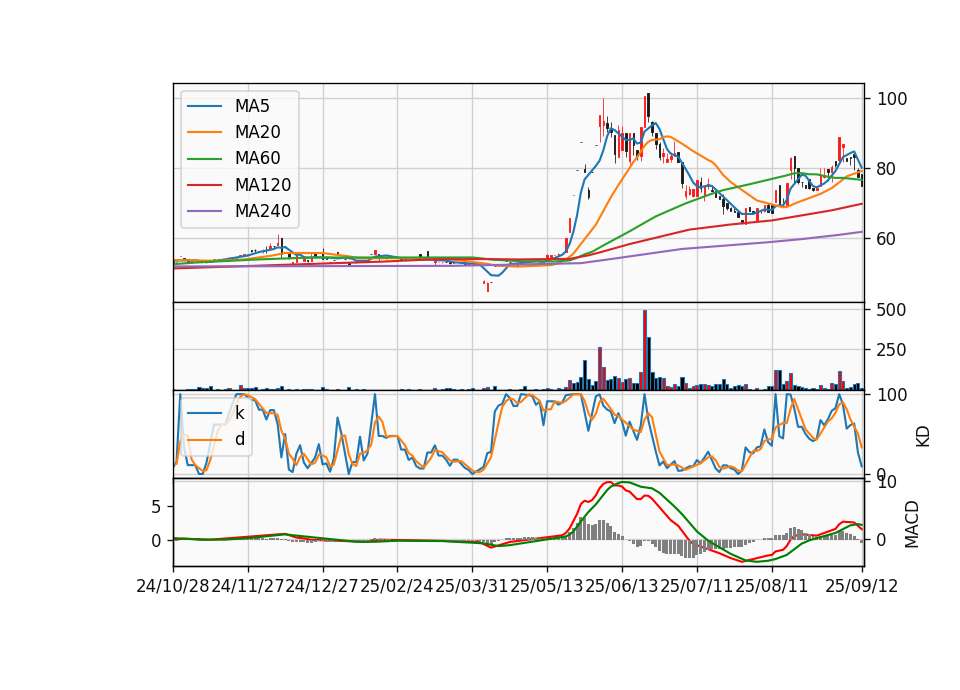
Task: Click the MA120 legend label
Action: tap(263, 185)
